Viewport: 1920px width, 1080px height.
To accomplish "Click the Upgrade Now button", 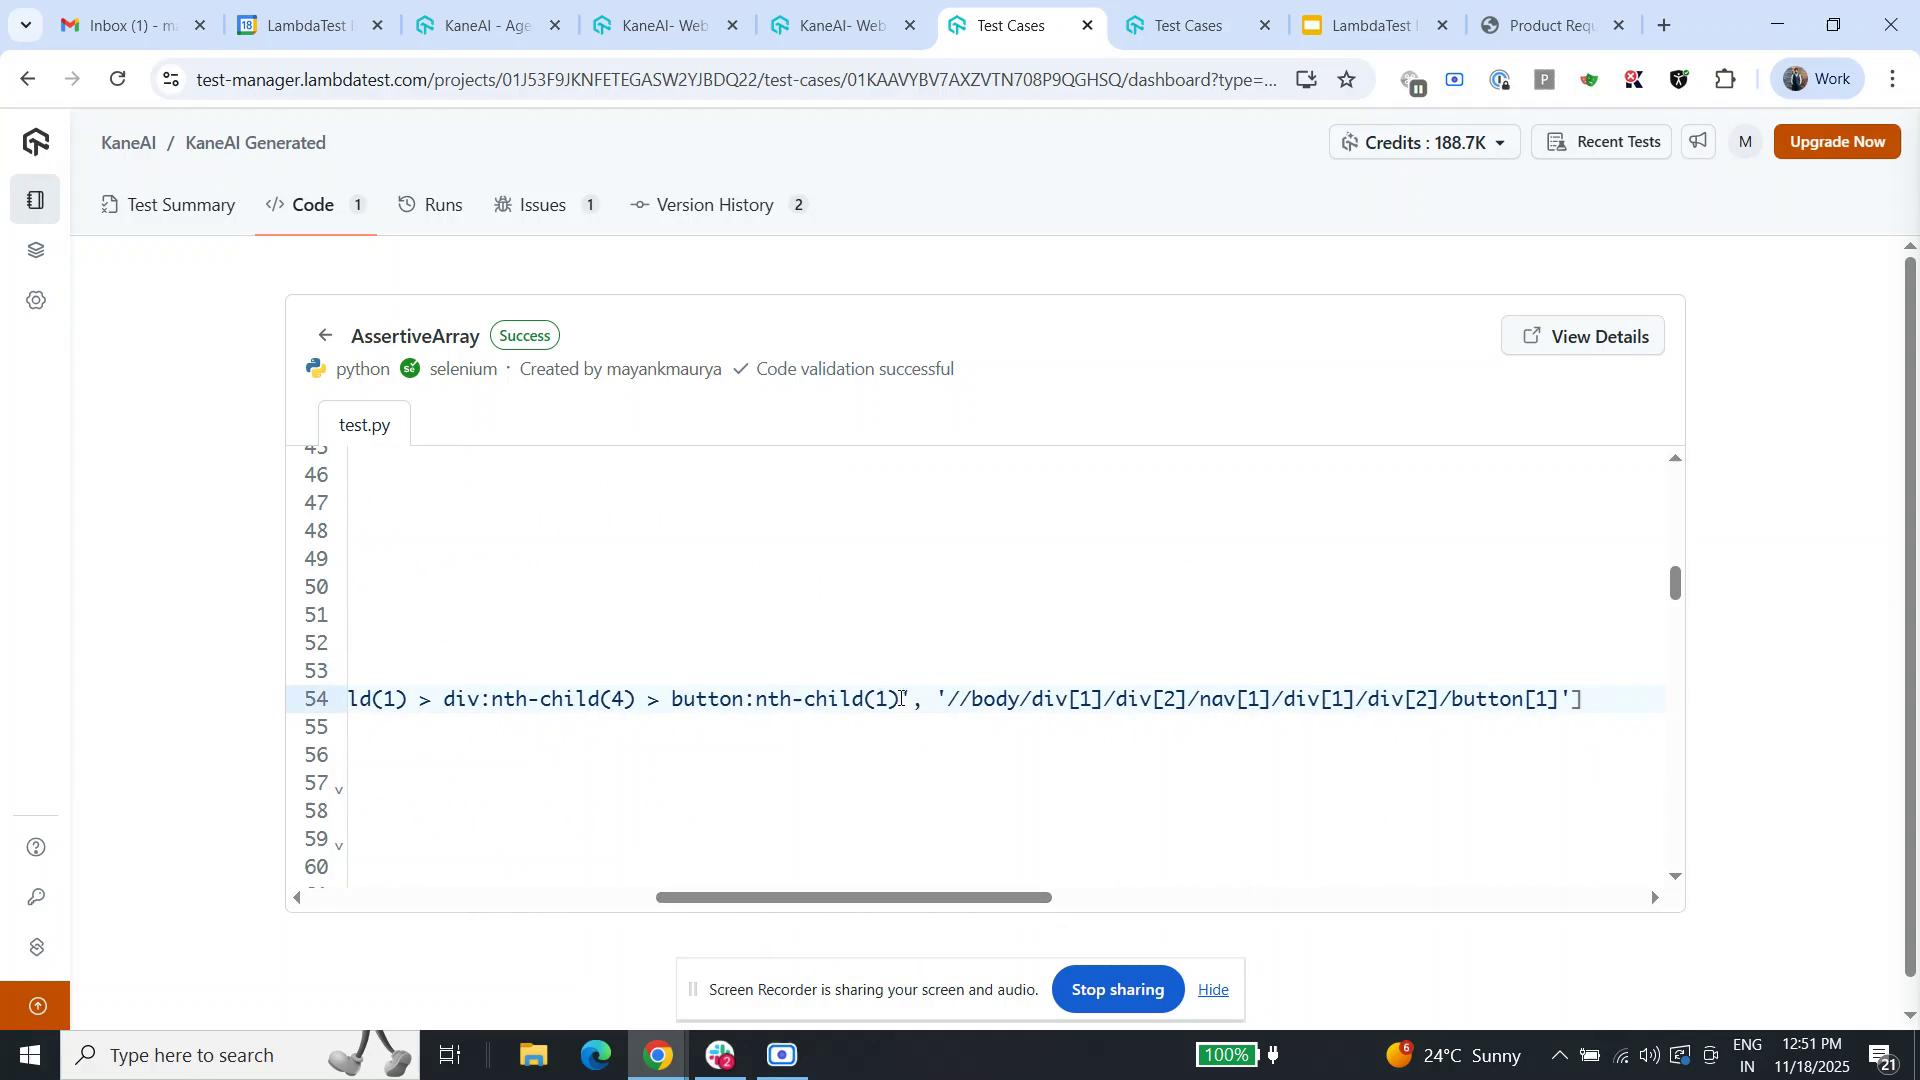I will click(1837, 141).
